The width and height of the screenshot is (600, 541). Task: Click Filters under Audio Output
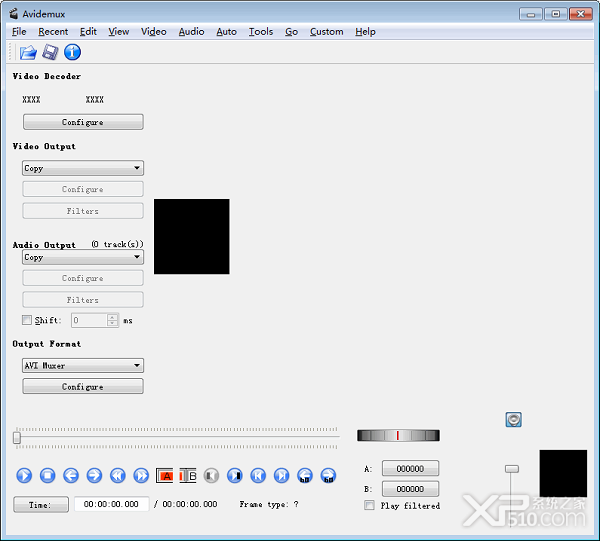83,300
